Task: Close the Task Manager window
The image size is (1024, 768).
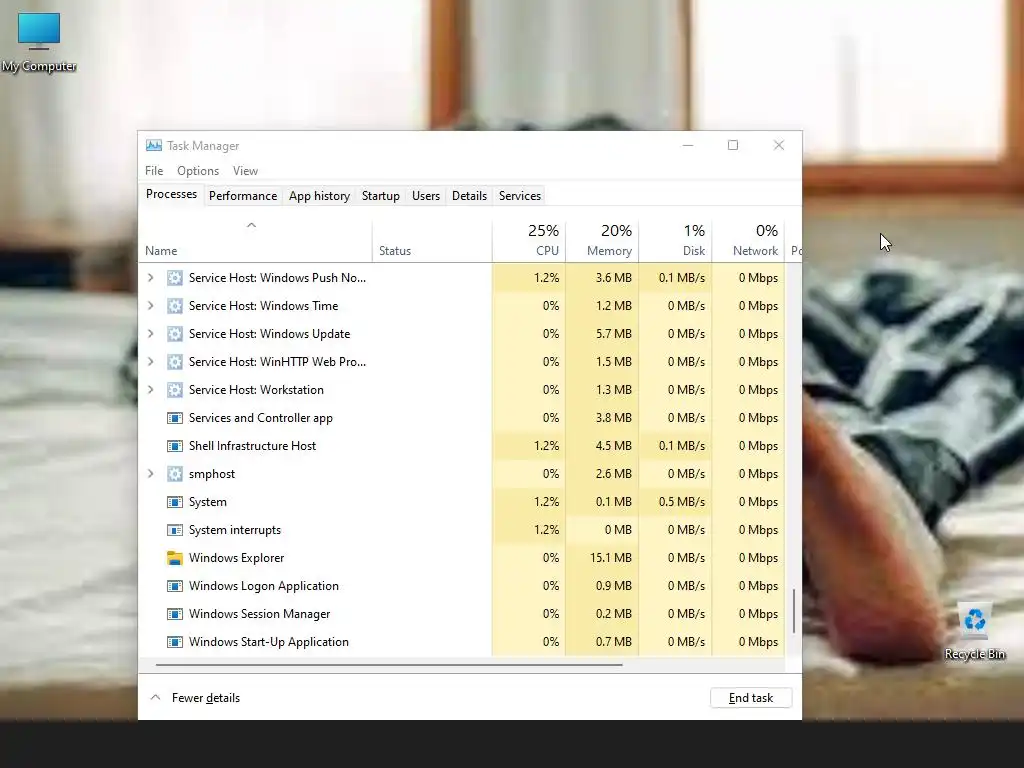Action: (778, 145)
